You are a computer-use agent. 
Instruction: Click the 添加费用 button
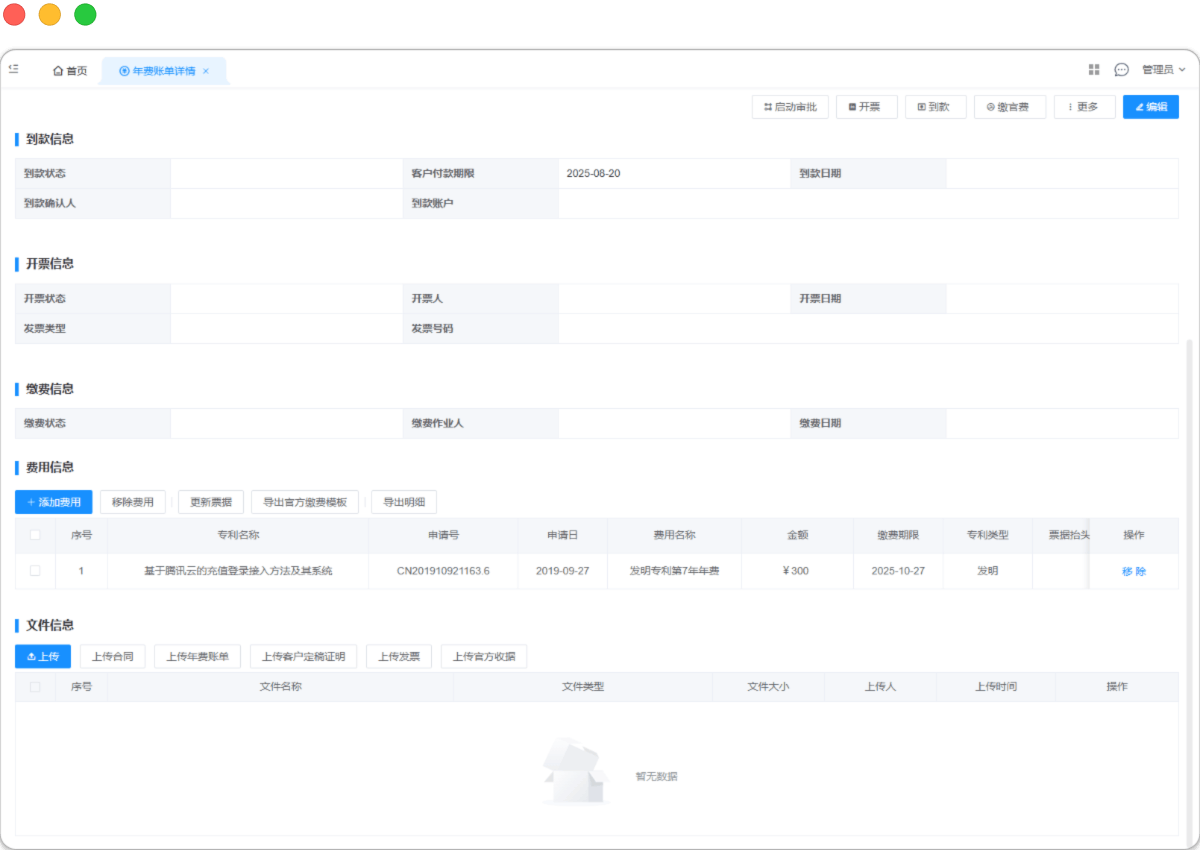click(54, 502)
